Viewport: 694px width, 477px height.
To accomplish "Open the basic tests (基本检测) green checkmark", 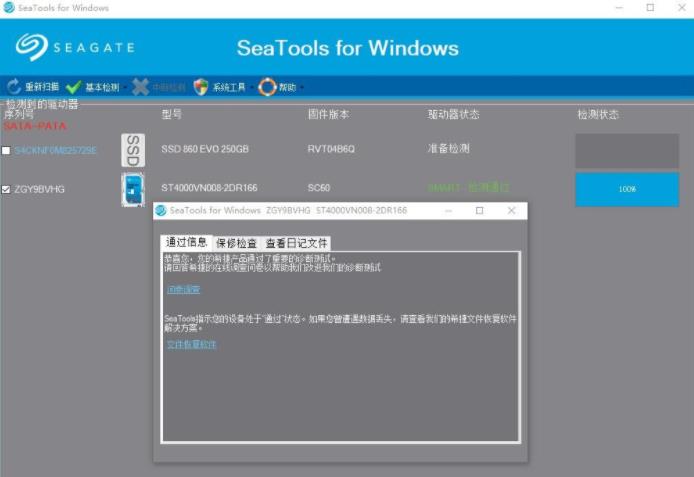I will tap(73, 87).
